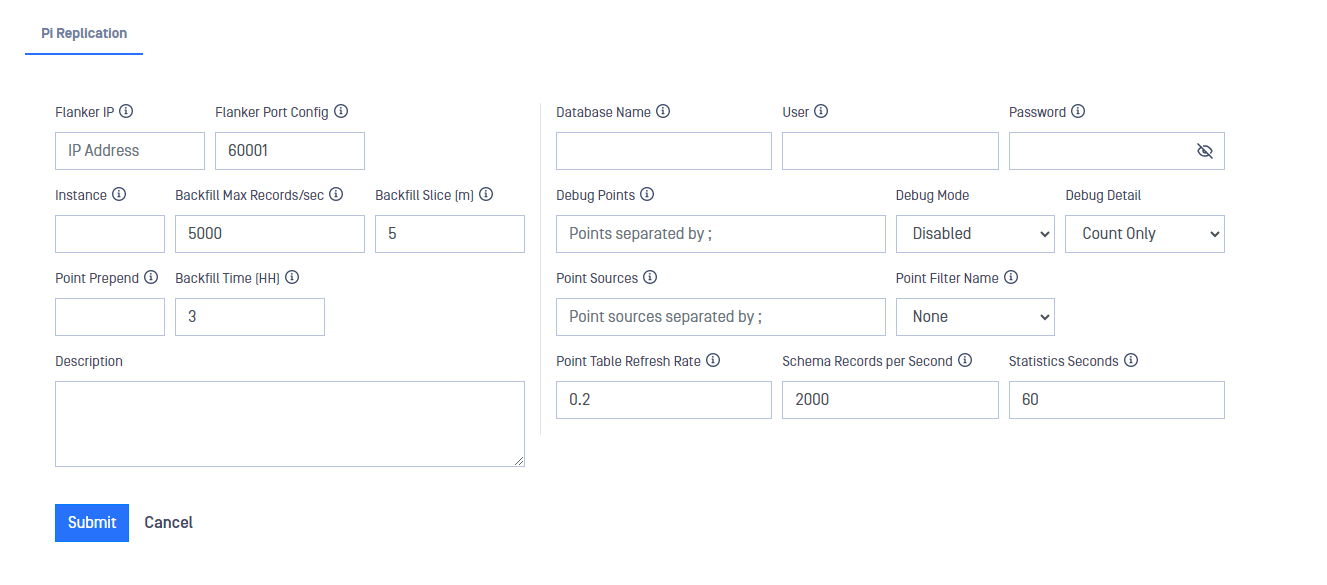Viewport: 1327px width, 585px height.
Task: Click the info icon next to Backfill Slice (m)
Action: click(487, 195)
